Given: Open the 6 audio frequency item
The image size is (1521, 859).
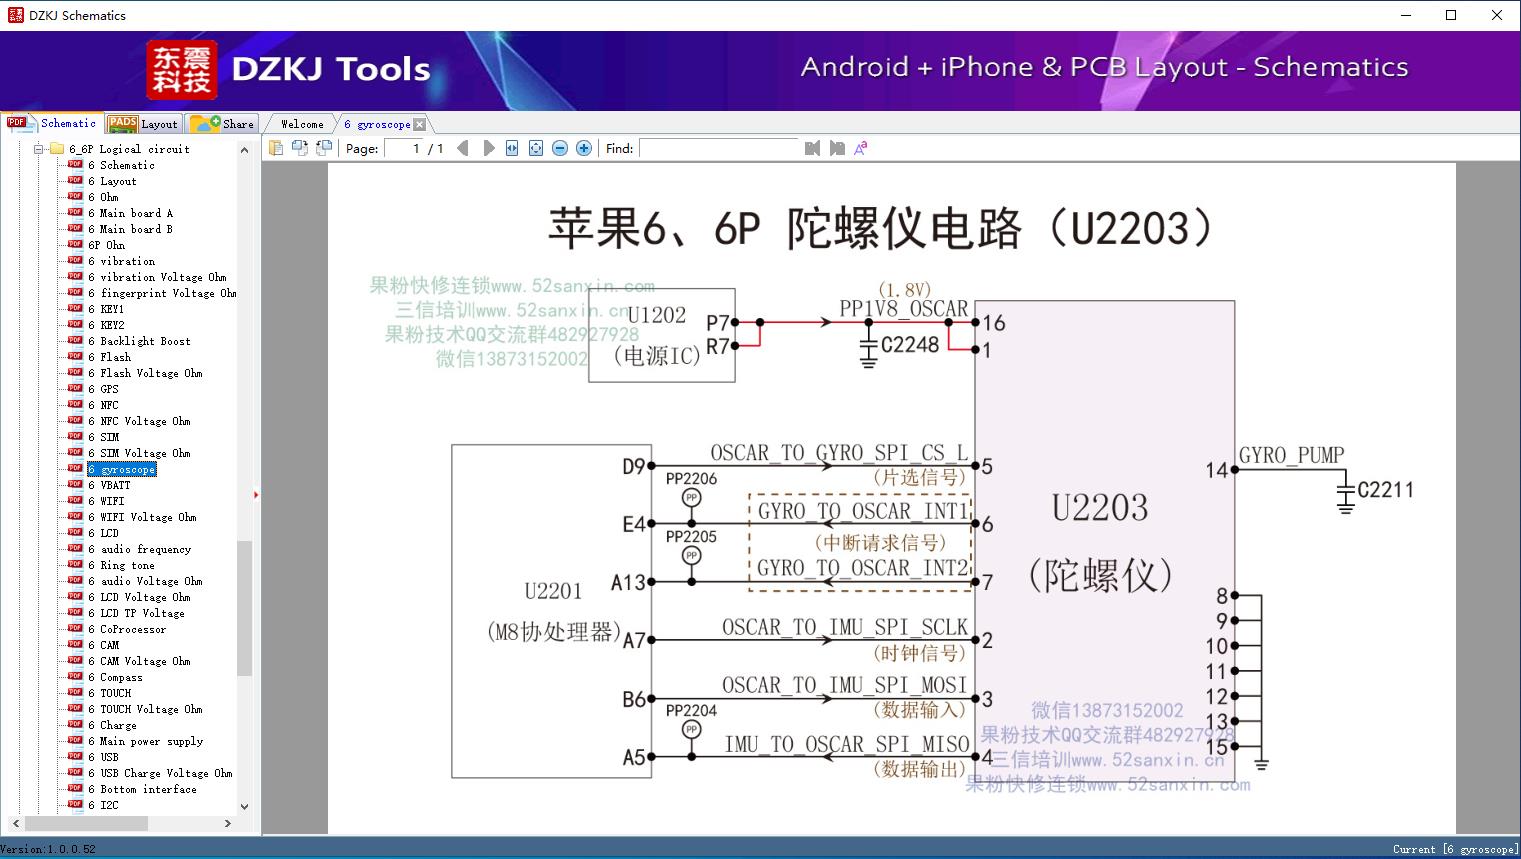Looking at the screenshot, I should (139, 549).
